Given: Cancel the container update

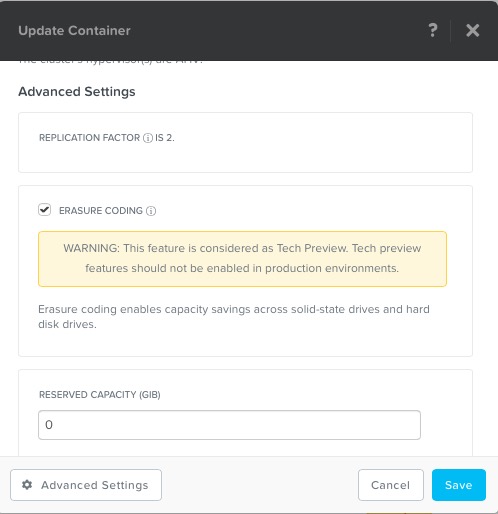Looking at the screenshot, I should click(391, 485).
